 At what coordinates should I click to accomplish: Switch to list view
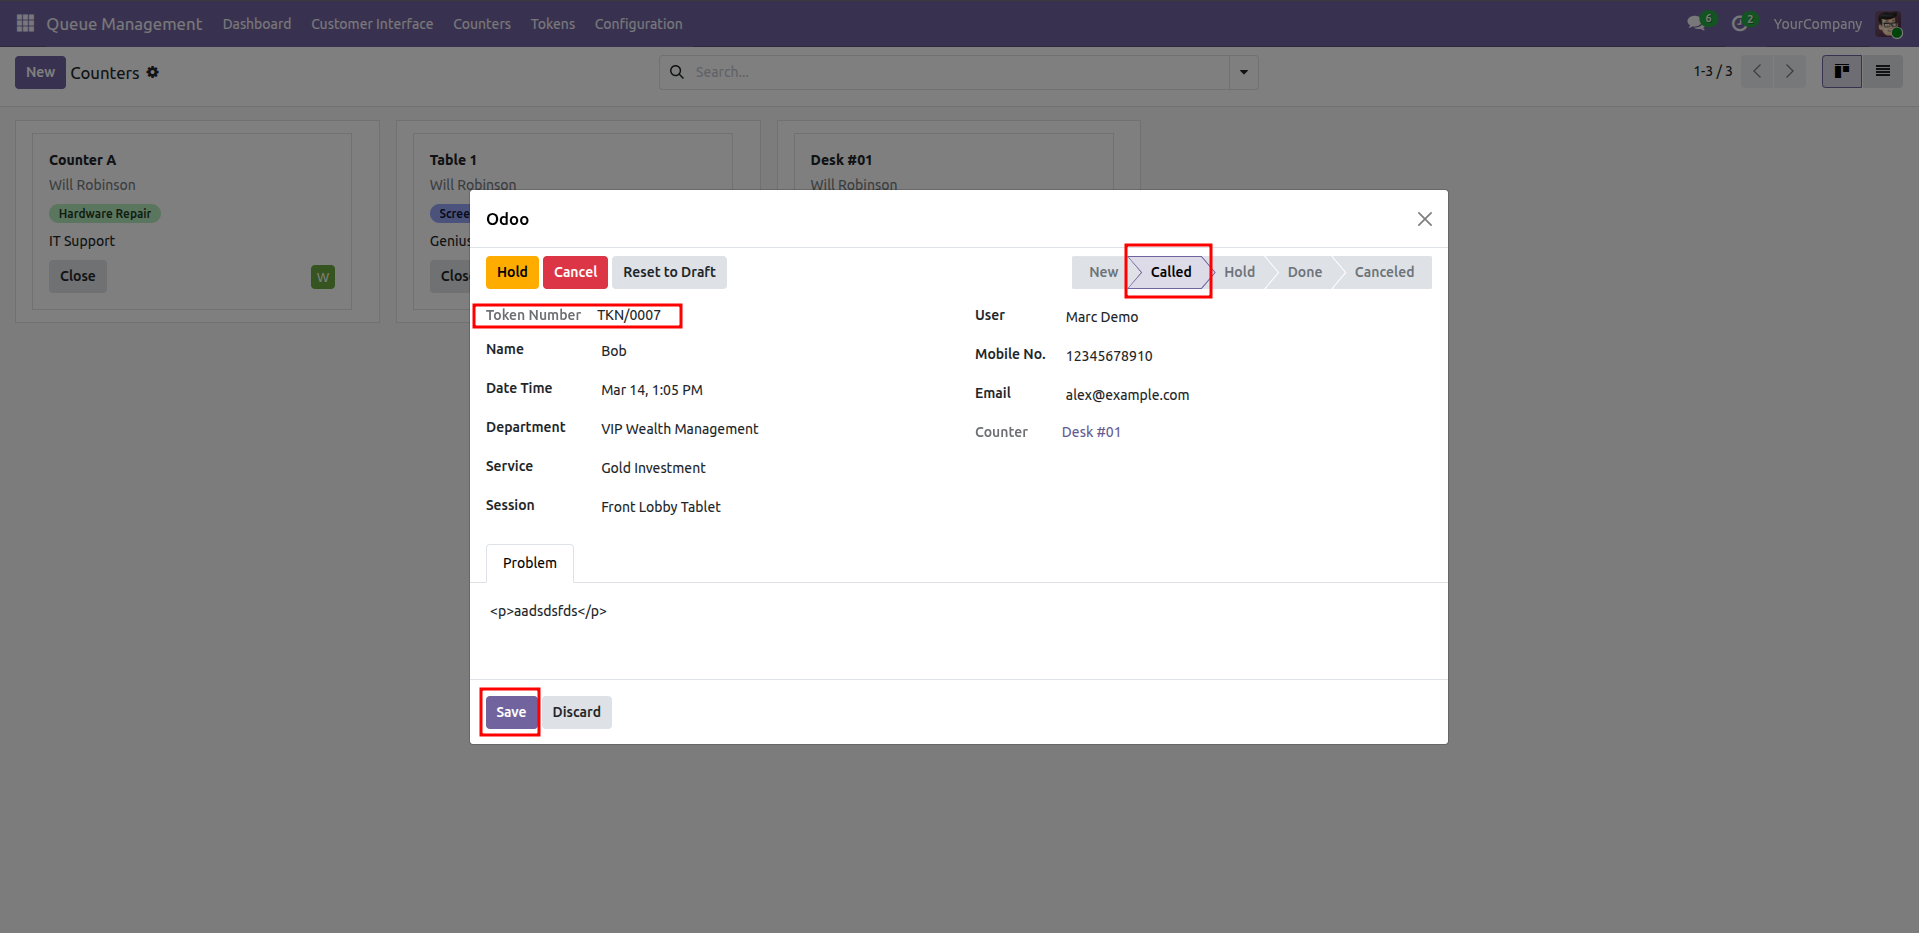click(1882, 71)
